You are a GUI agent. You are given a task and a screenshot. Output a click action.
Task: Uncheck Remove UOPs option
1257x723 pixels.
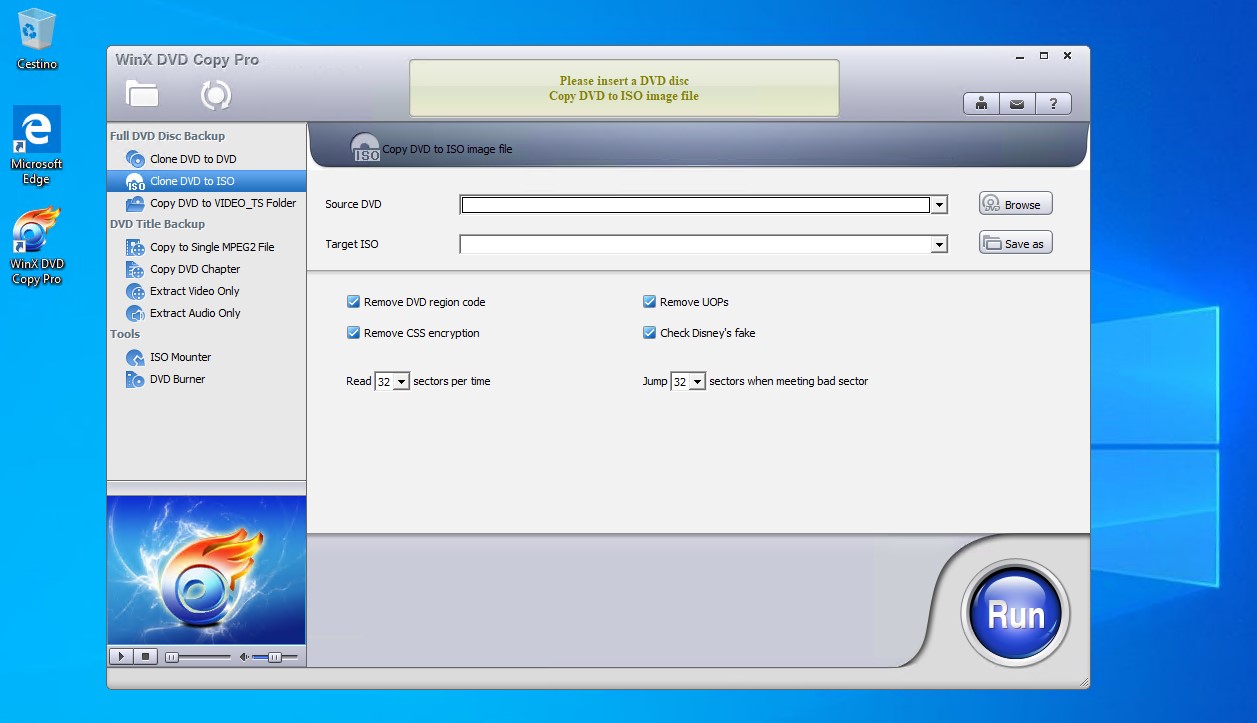(x=649, y=302)
